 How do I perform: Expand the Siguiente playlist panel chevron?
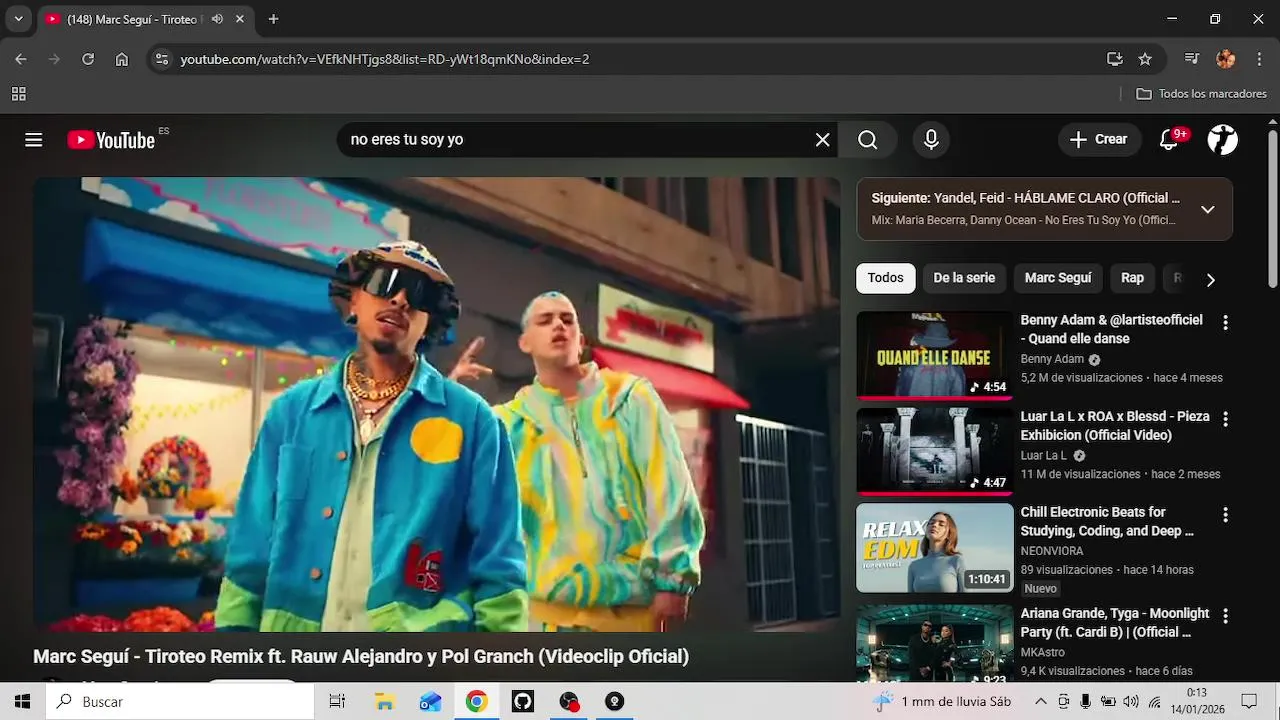tap(1207, 209)
